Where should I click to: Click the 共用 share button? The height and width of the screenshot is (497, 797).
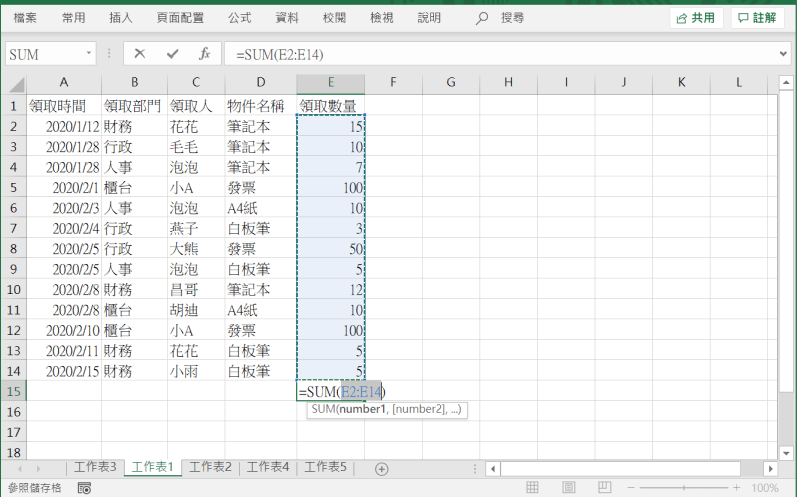[696, 18]
